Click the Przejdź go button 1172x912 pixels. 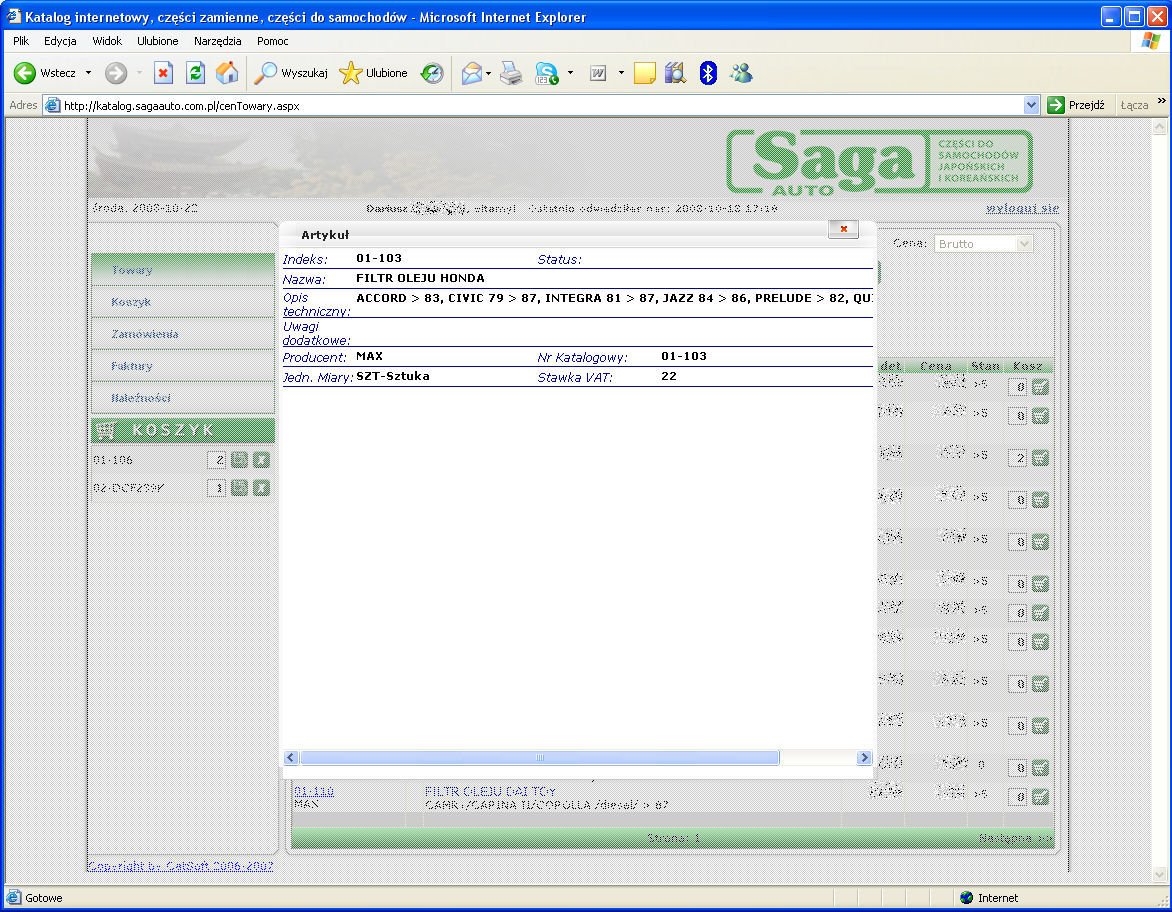pos(1076,105)
